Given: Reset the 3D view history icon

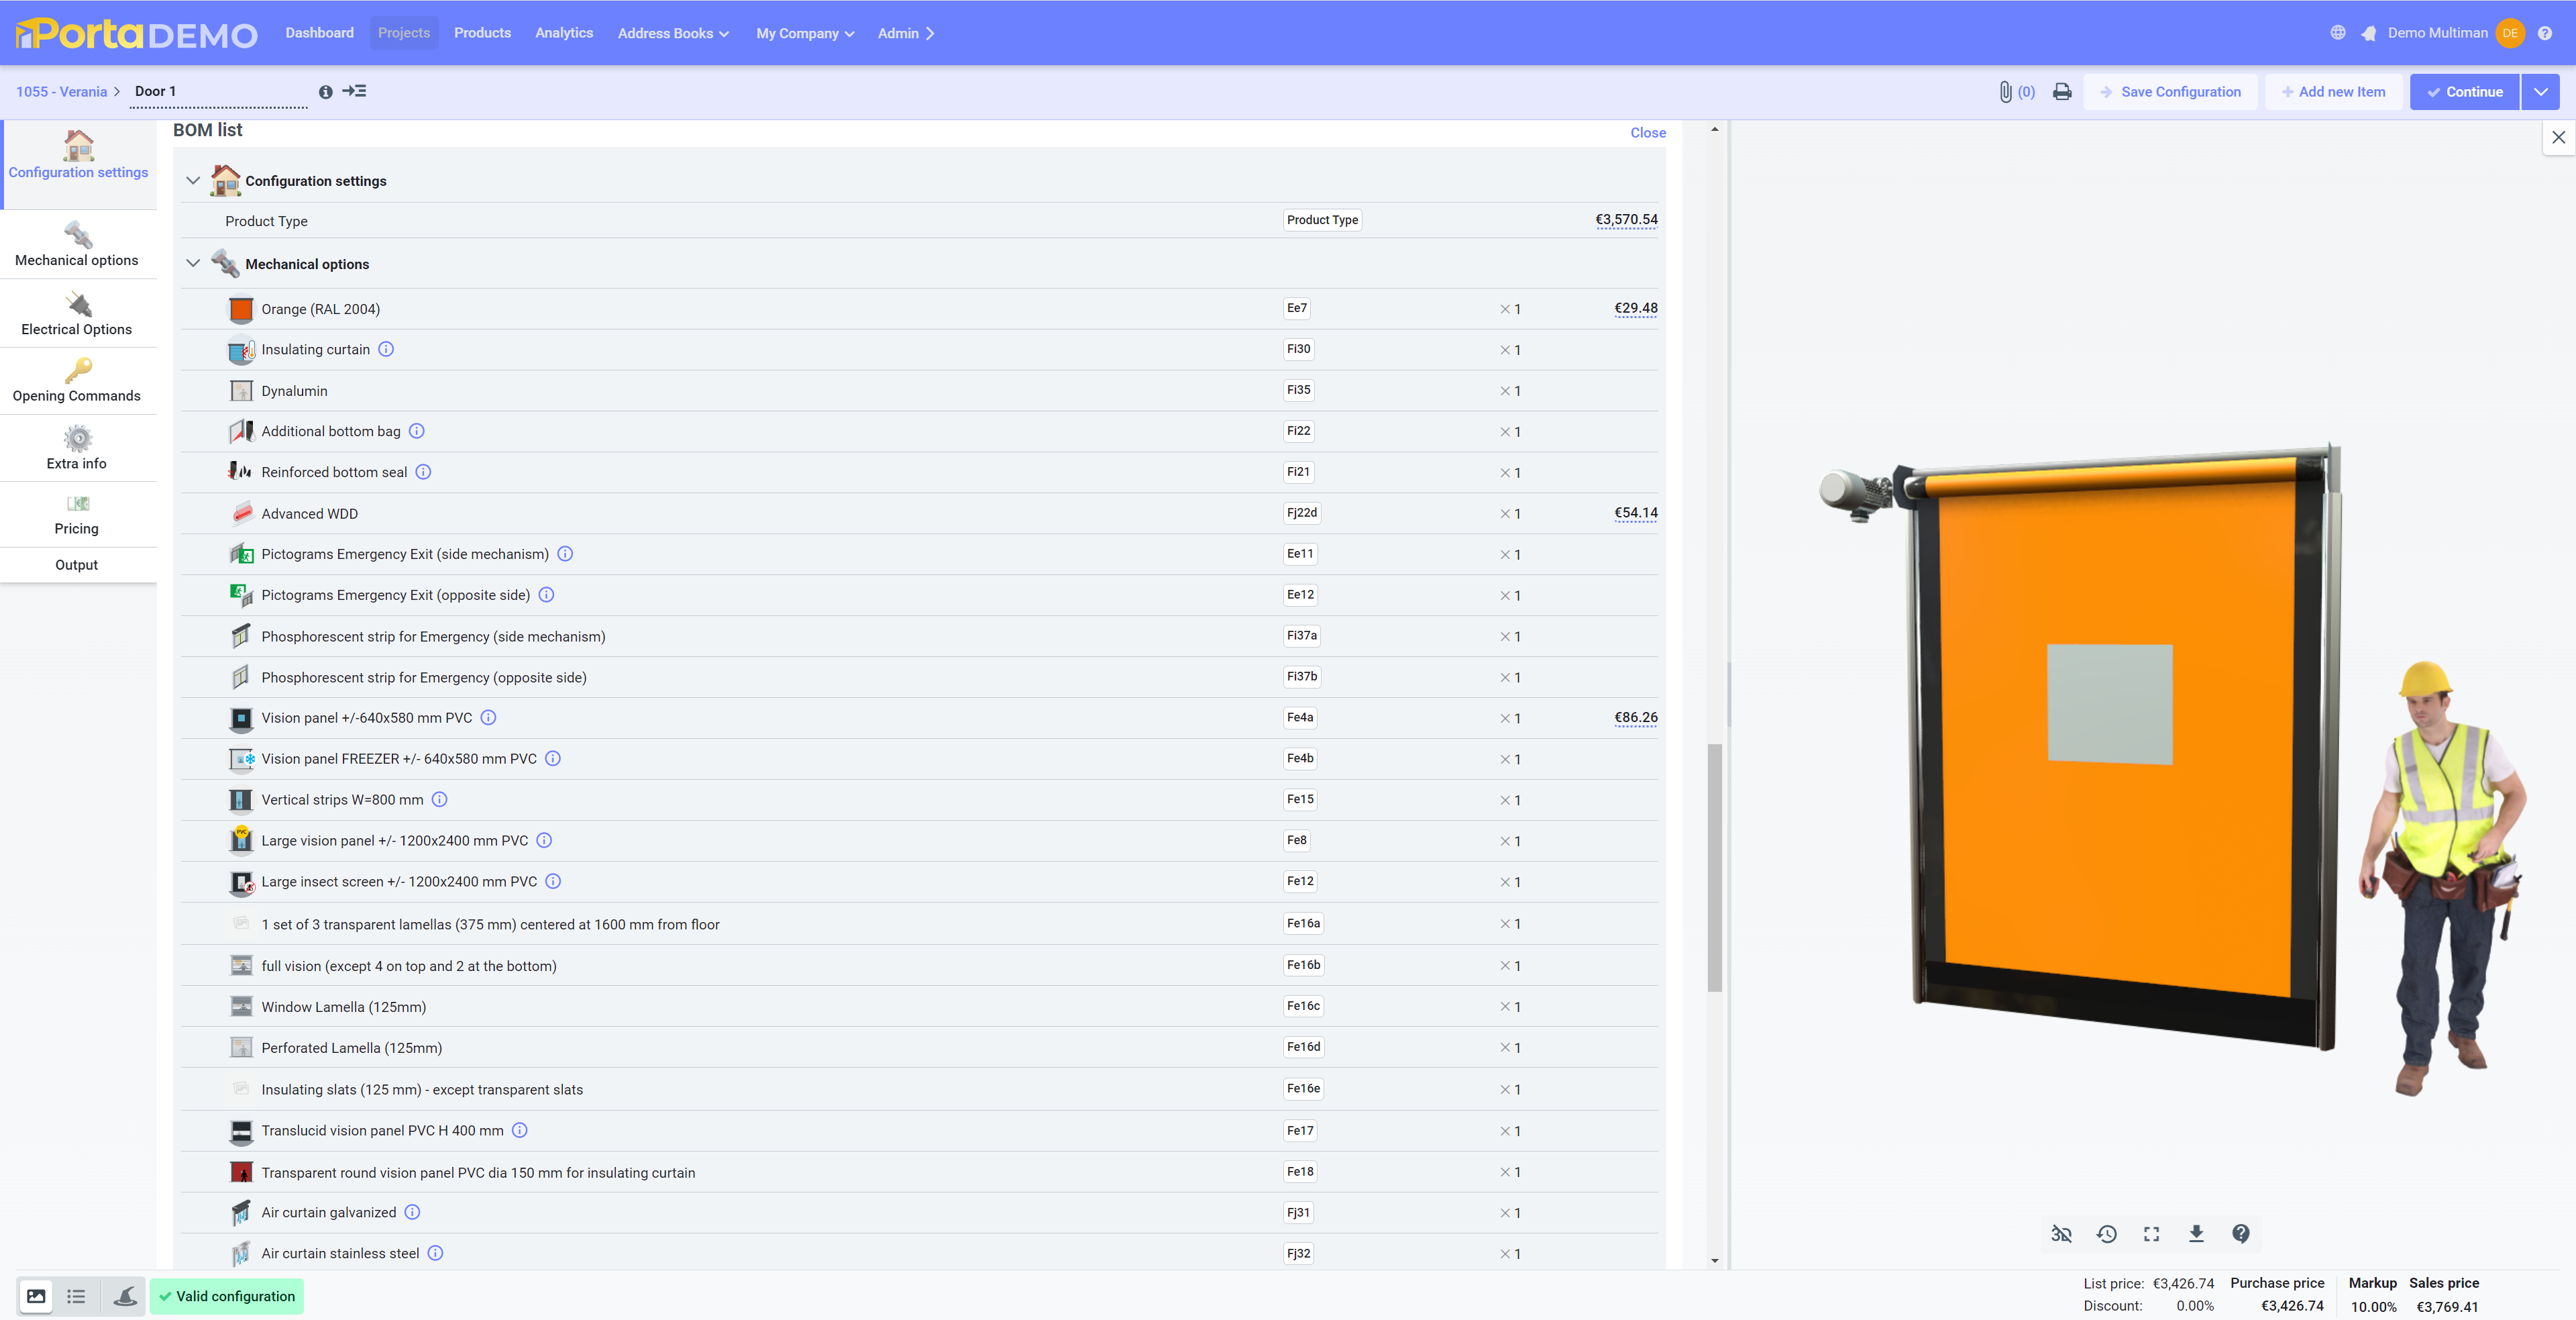Looking at the screenshot, I should (x=2106, y=1234).
